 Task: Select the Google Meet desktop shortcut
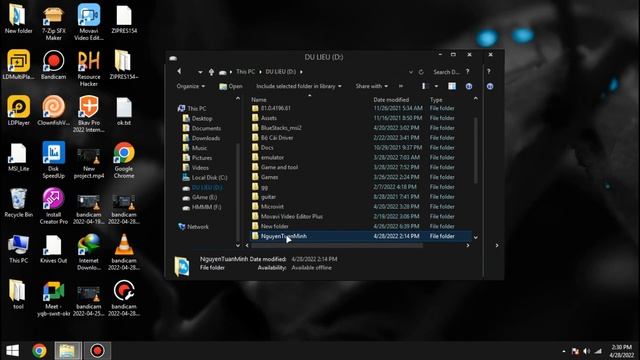[x=53, y=298]
